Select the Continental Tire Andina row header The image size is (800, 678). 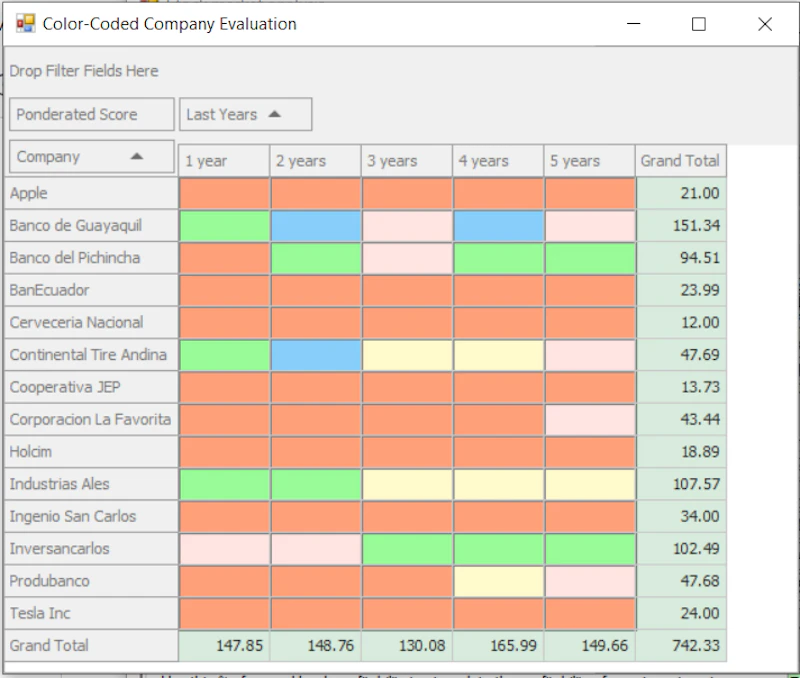(91, 355)
